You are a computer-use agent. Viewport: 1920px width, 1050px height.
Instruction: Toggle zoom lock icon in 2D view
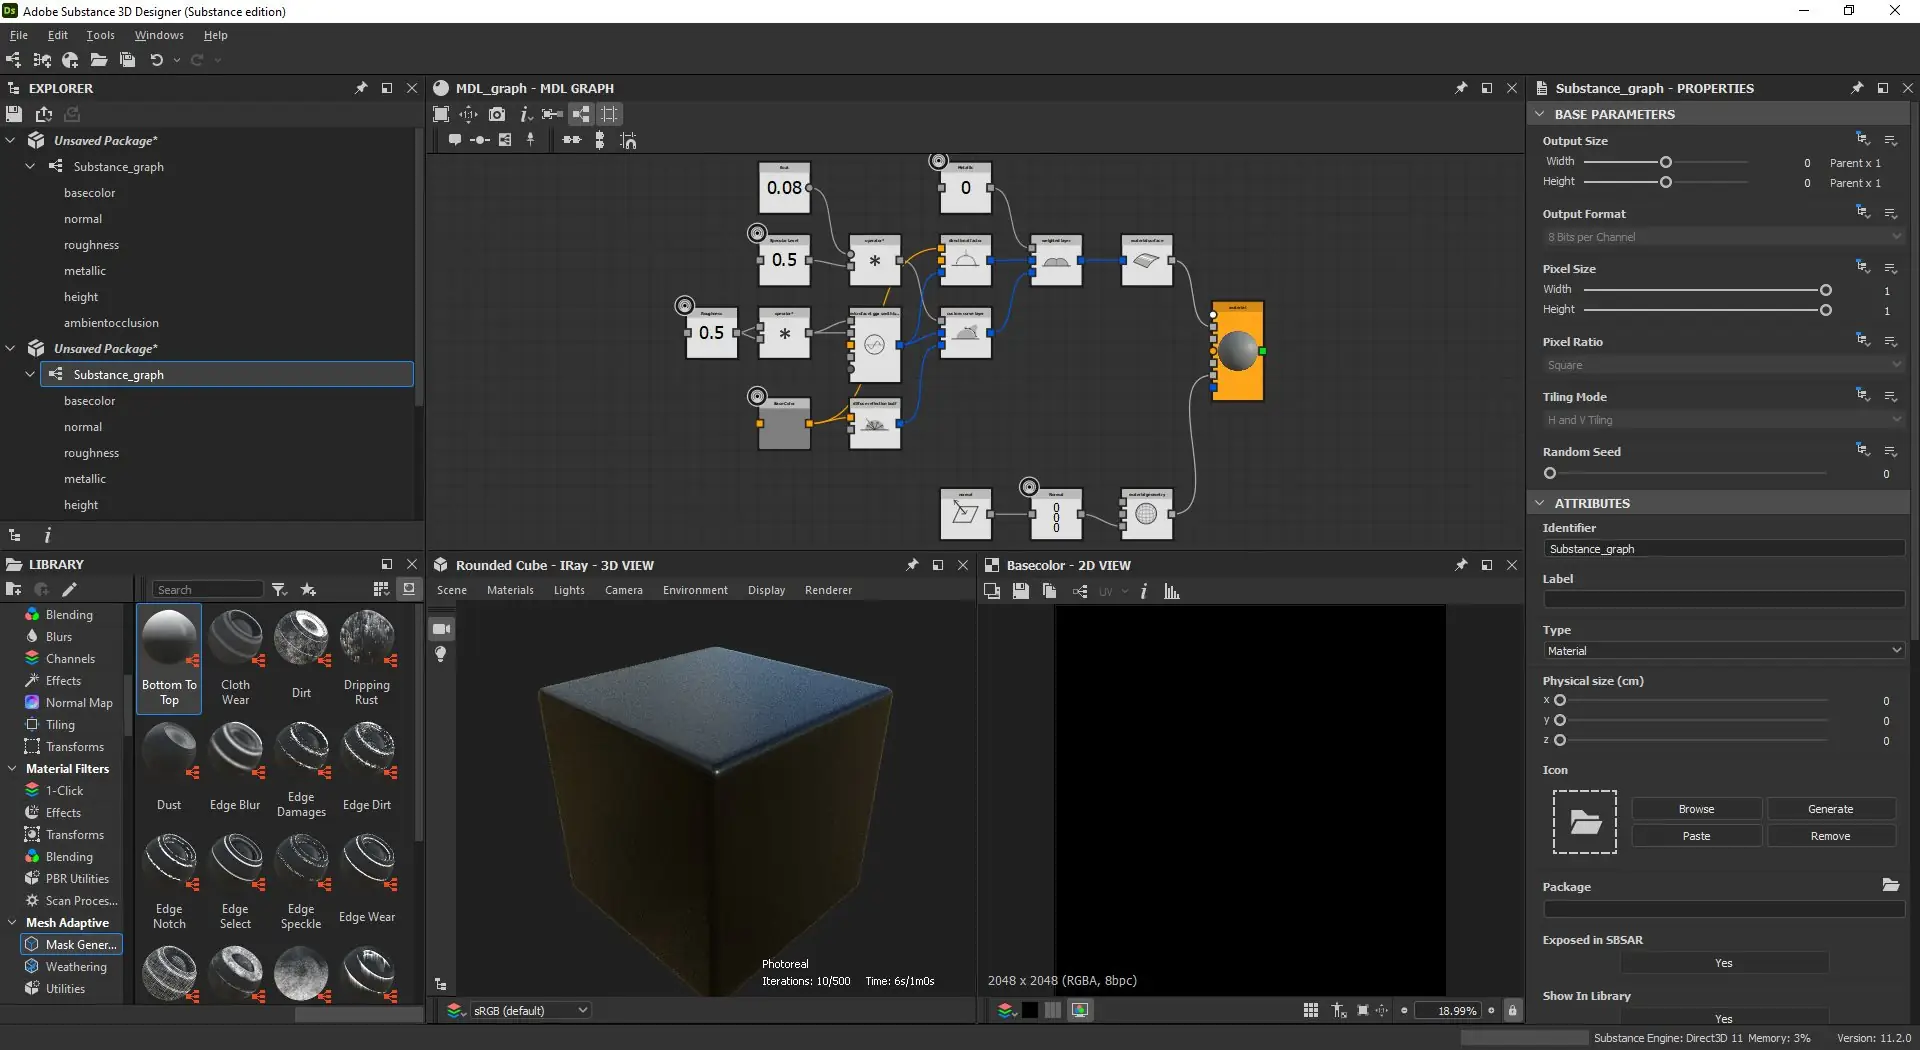tap(1512, 1011)
